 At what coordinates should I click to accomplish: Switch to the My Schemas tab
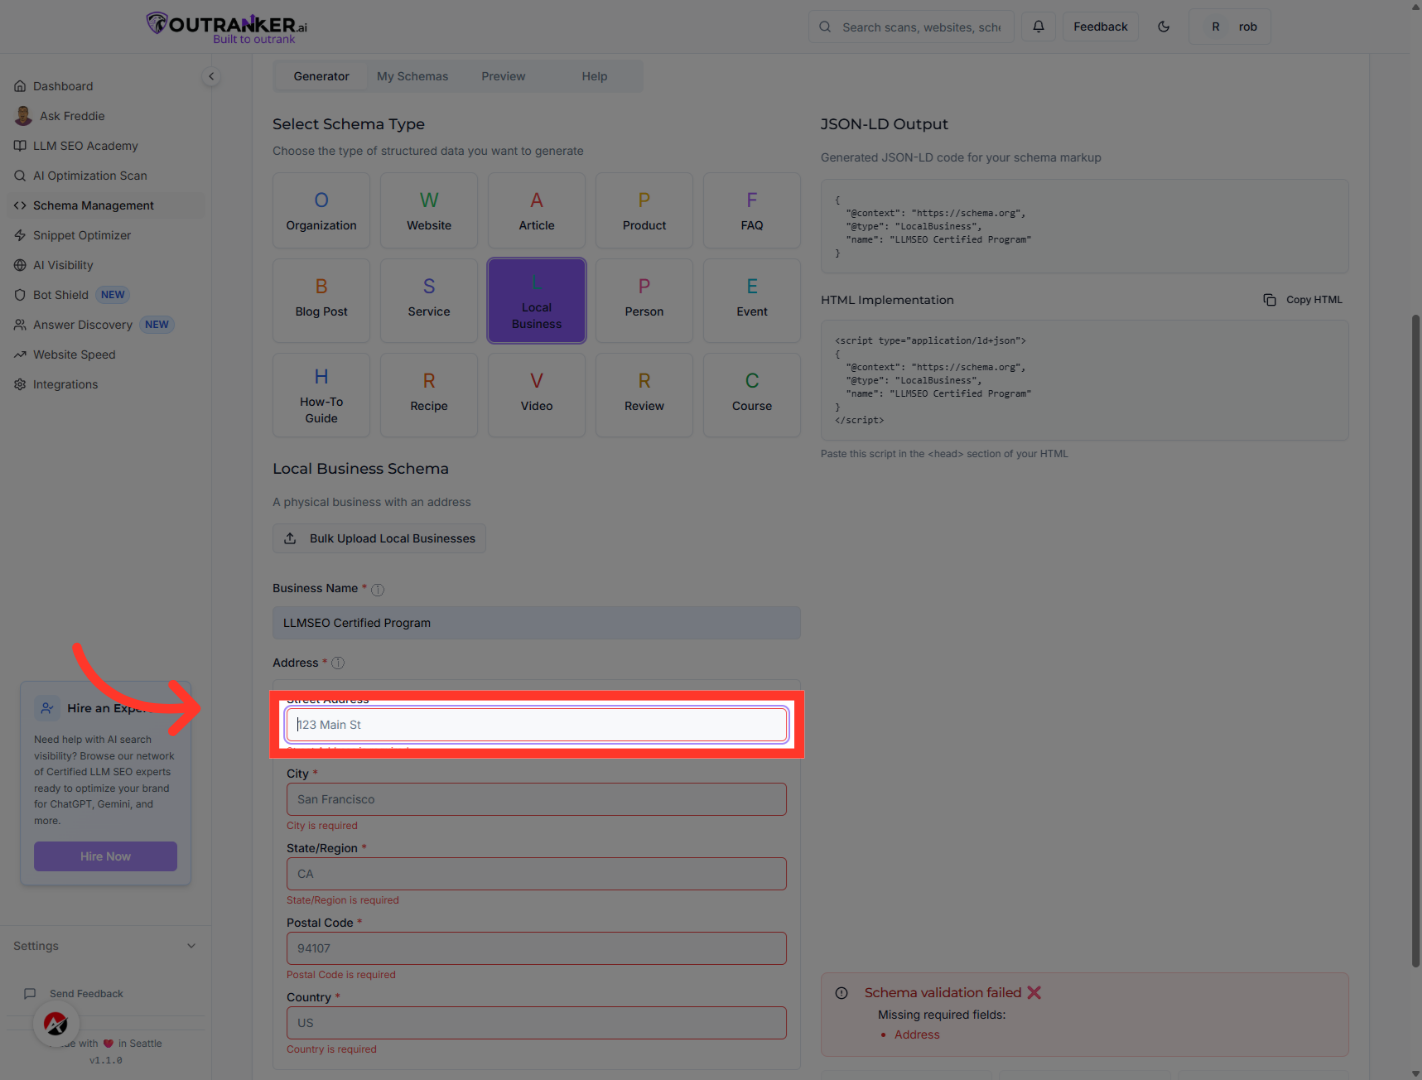[x=412, y=76]
